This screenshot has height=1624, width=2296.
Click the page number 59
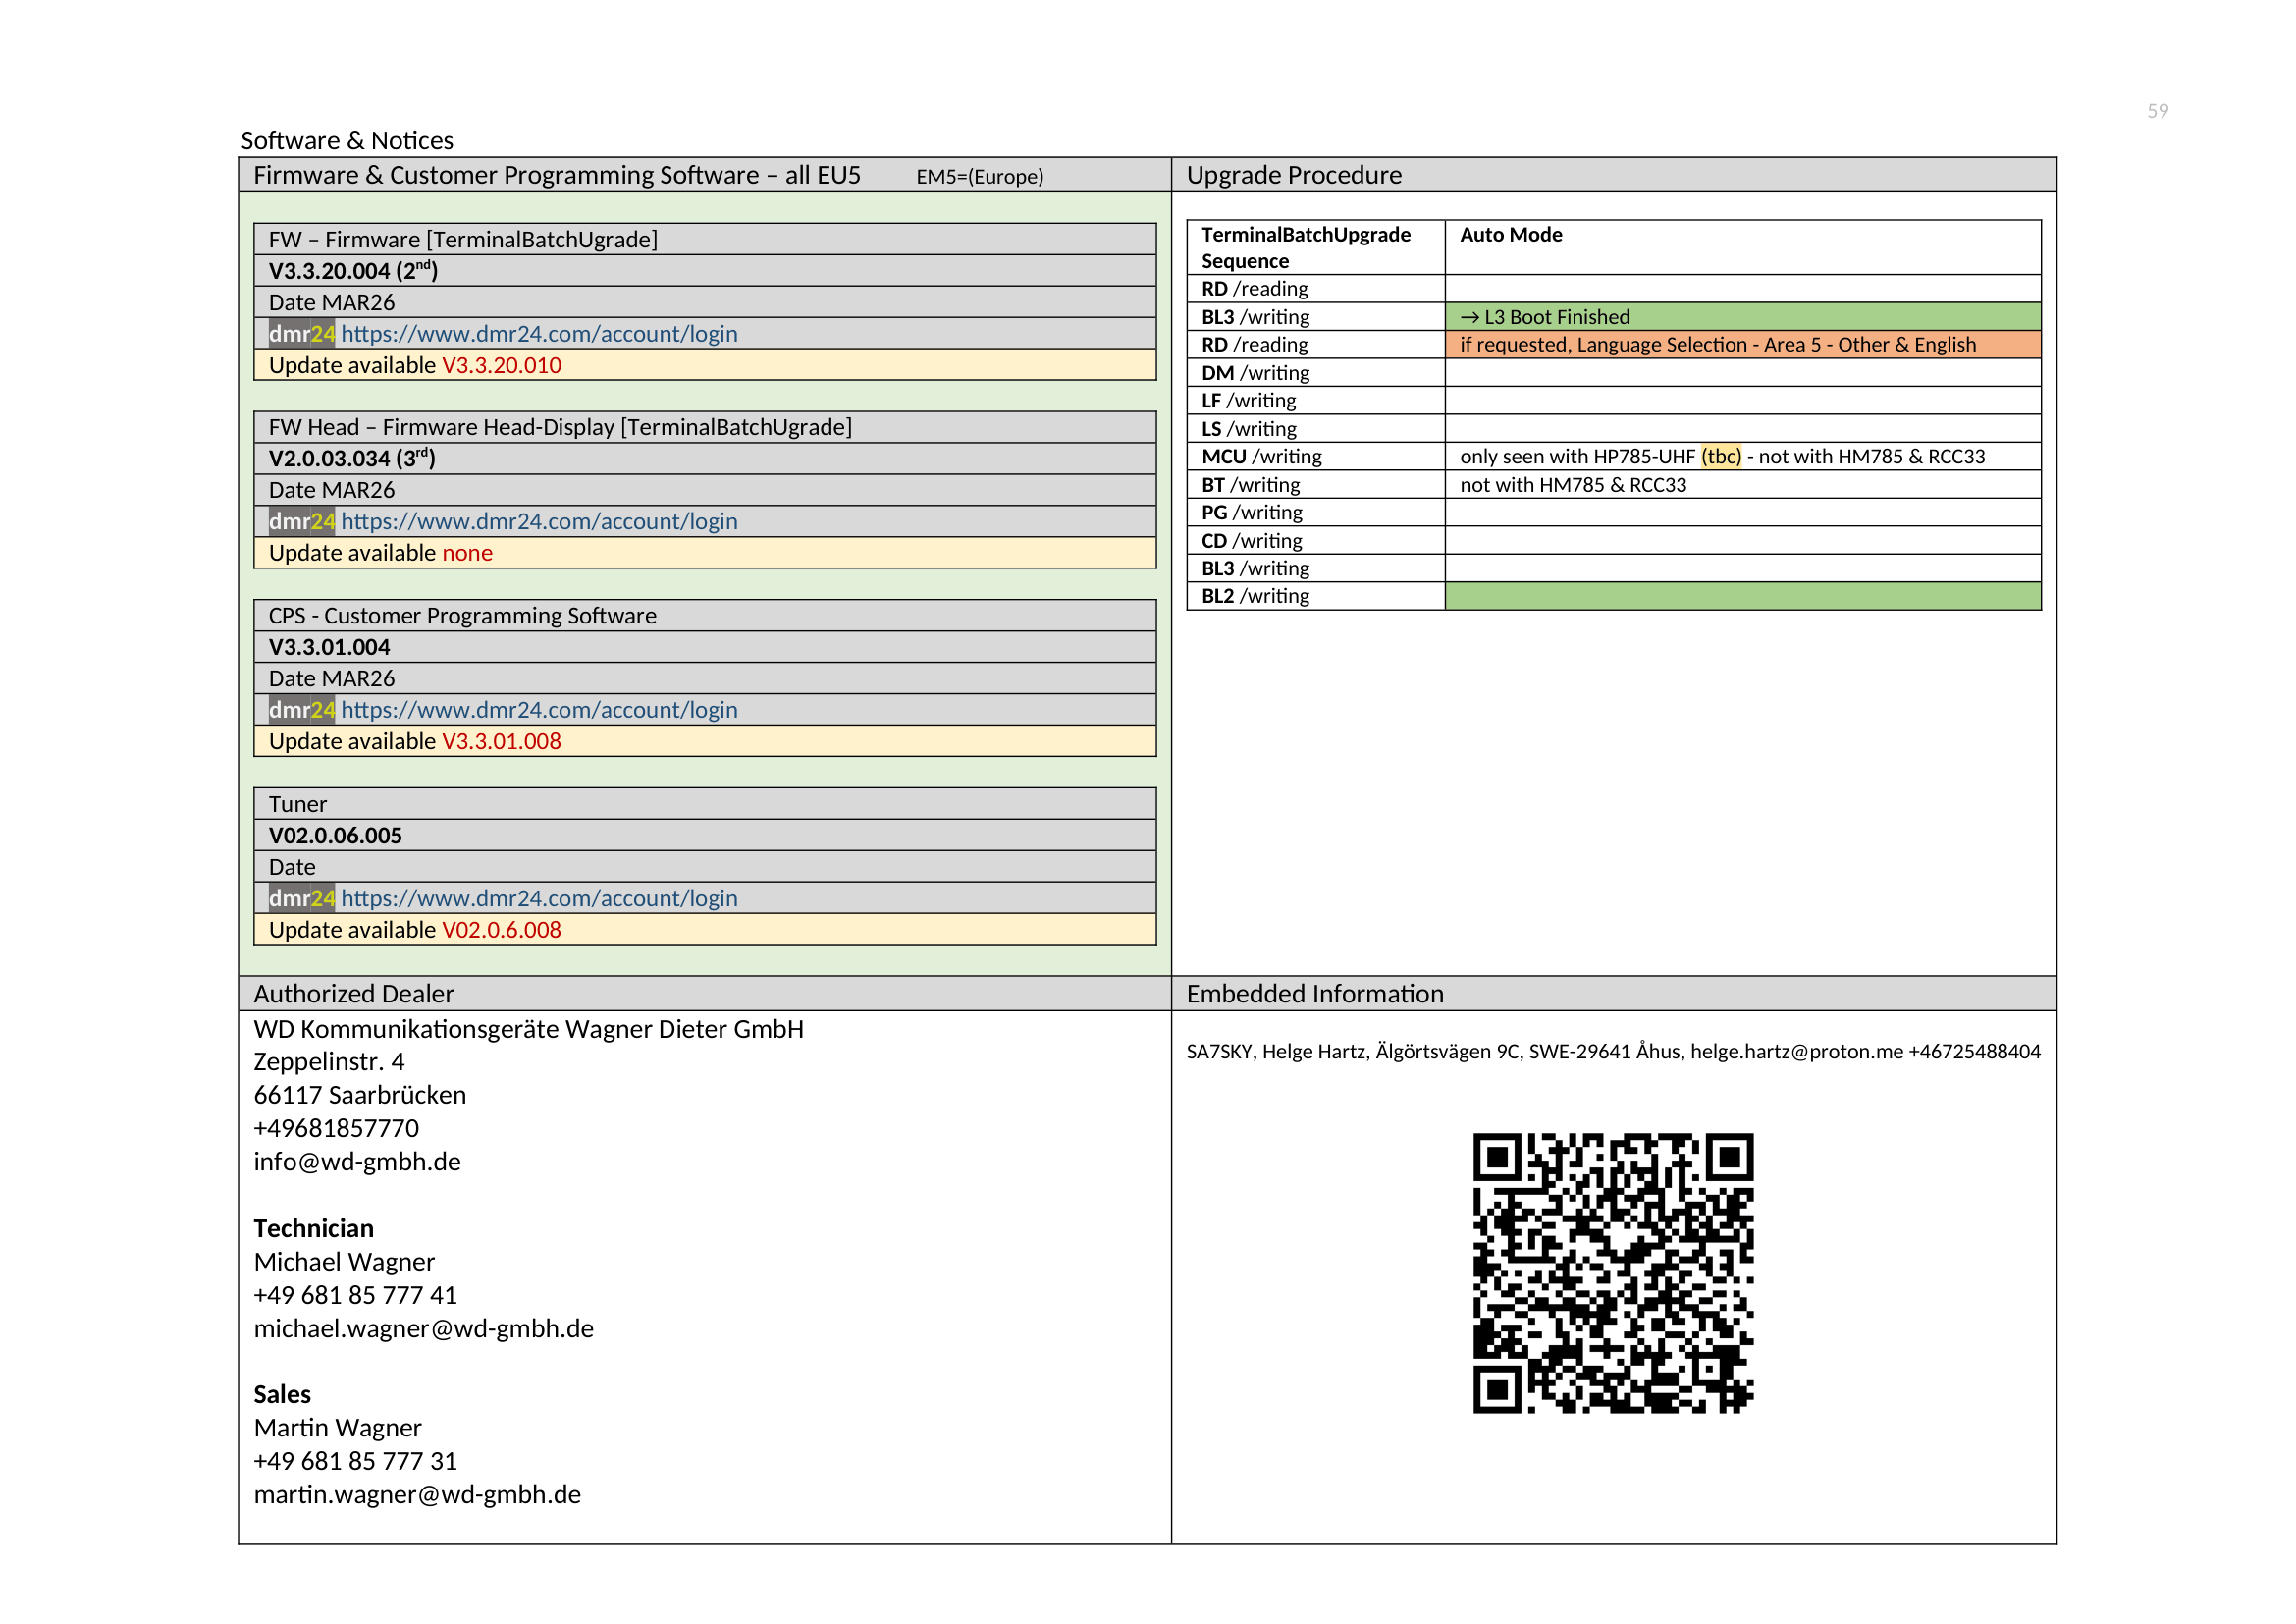(2158, 111)
